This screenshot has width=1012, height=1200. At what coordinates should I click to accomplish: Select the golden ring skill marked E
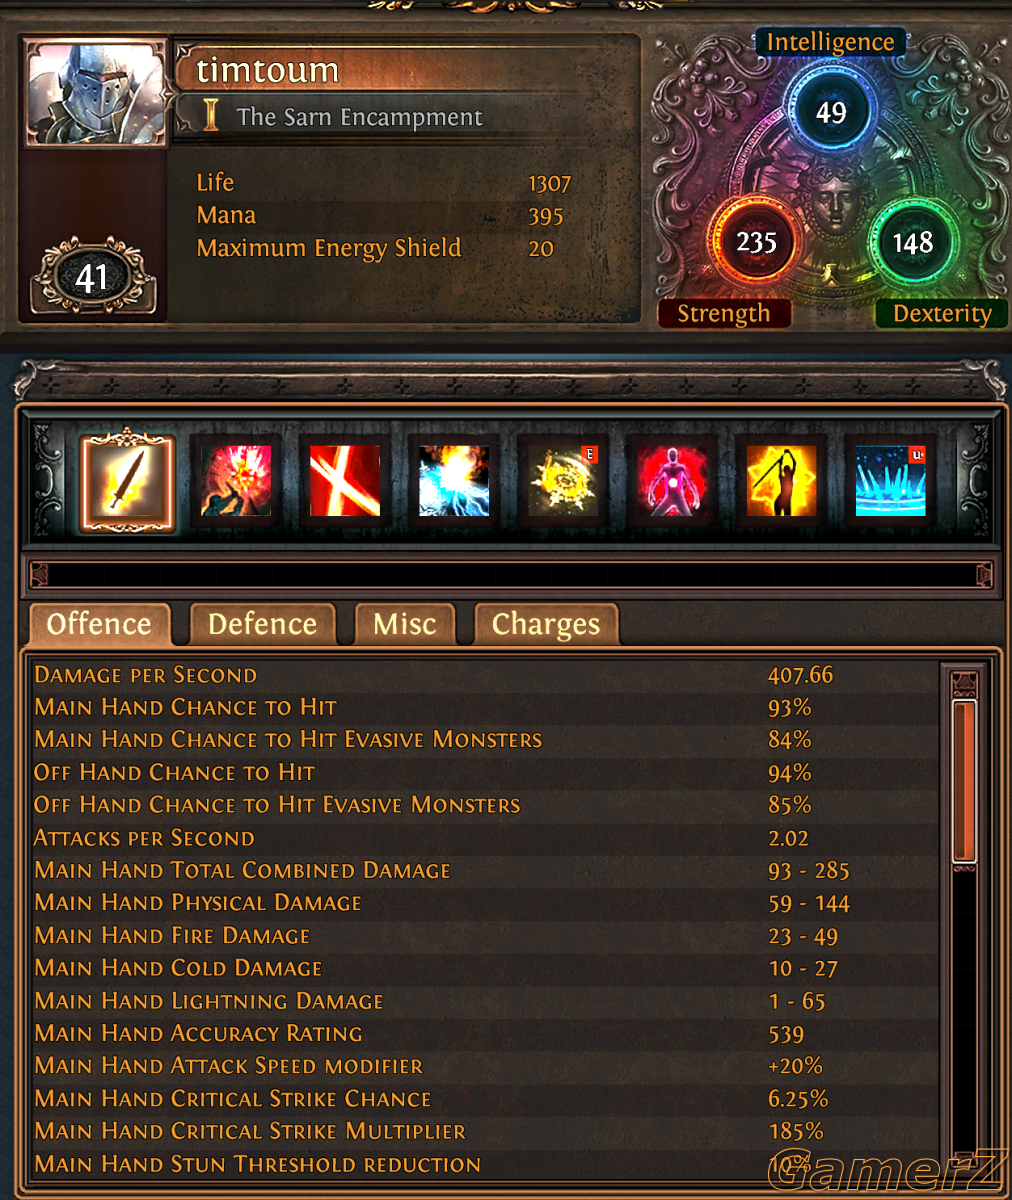click(563, 481)
